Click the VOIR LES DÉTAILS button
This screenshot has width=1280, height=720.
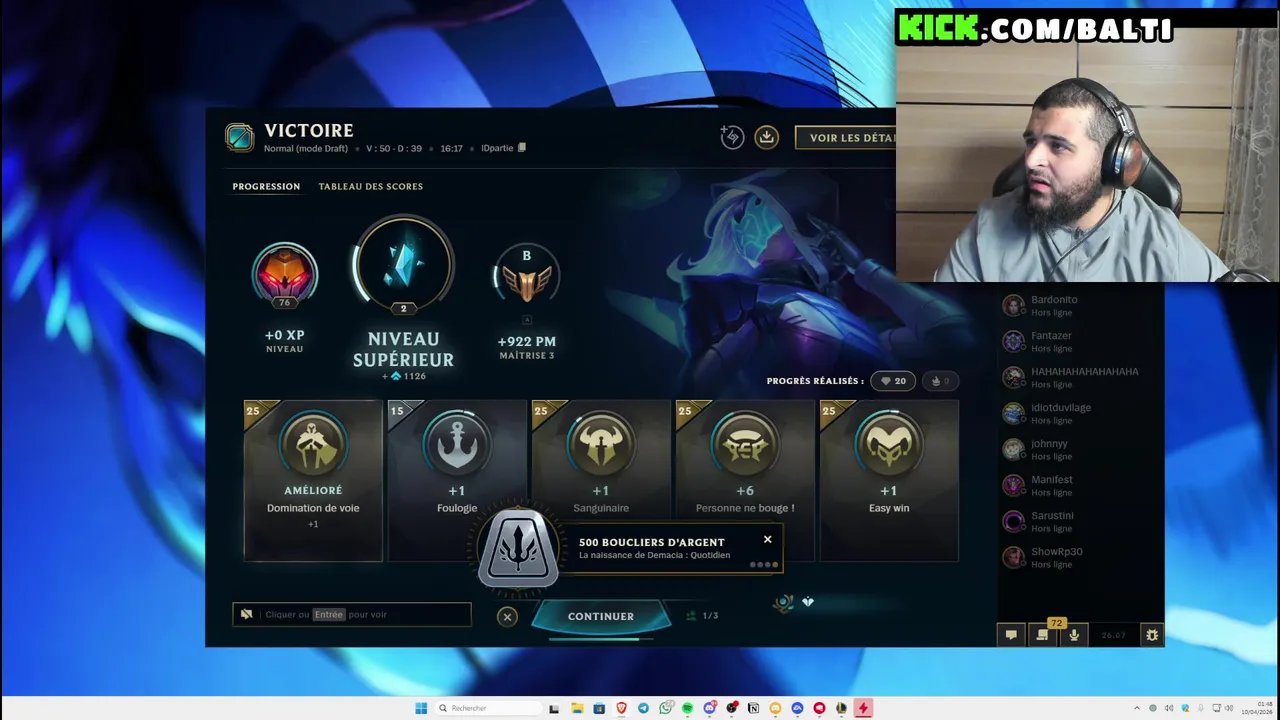(x=846, y=138)
